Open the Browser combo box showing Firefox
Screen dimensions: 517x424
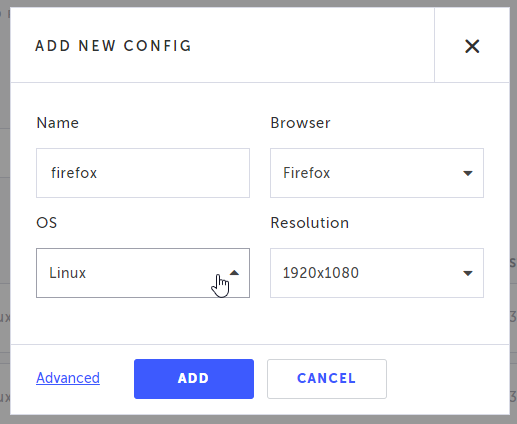tap(377, 173)
